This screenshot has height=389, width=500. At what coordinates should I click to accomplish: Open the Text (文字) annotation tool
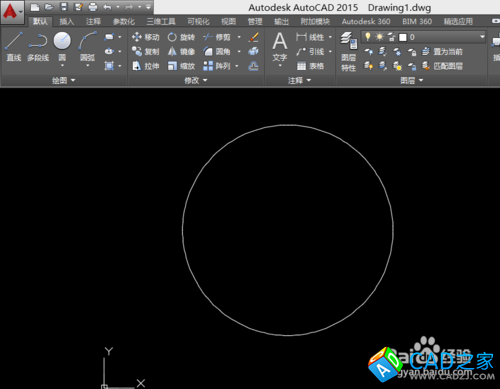point(280,48)
